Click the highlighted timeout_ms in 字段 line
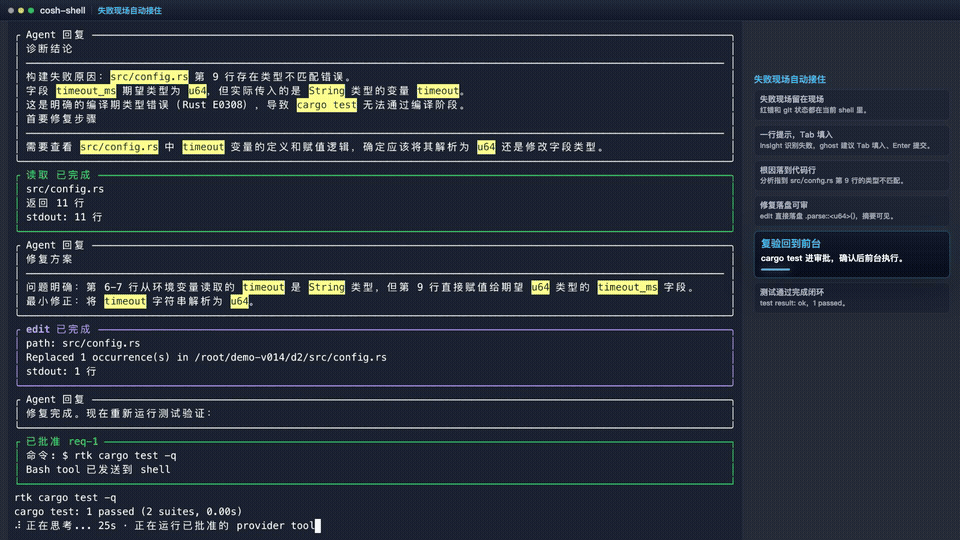 tap(86, 91)
